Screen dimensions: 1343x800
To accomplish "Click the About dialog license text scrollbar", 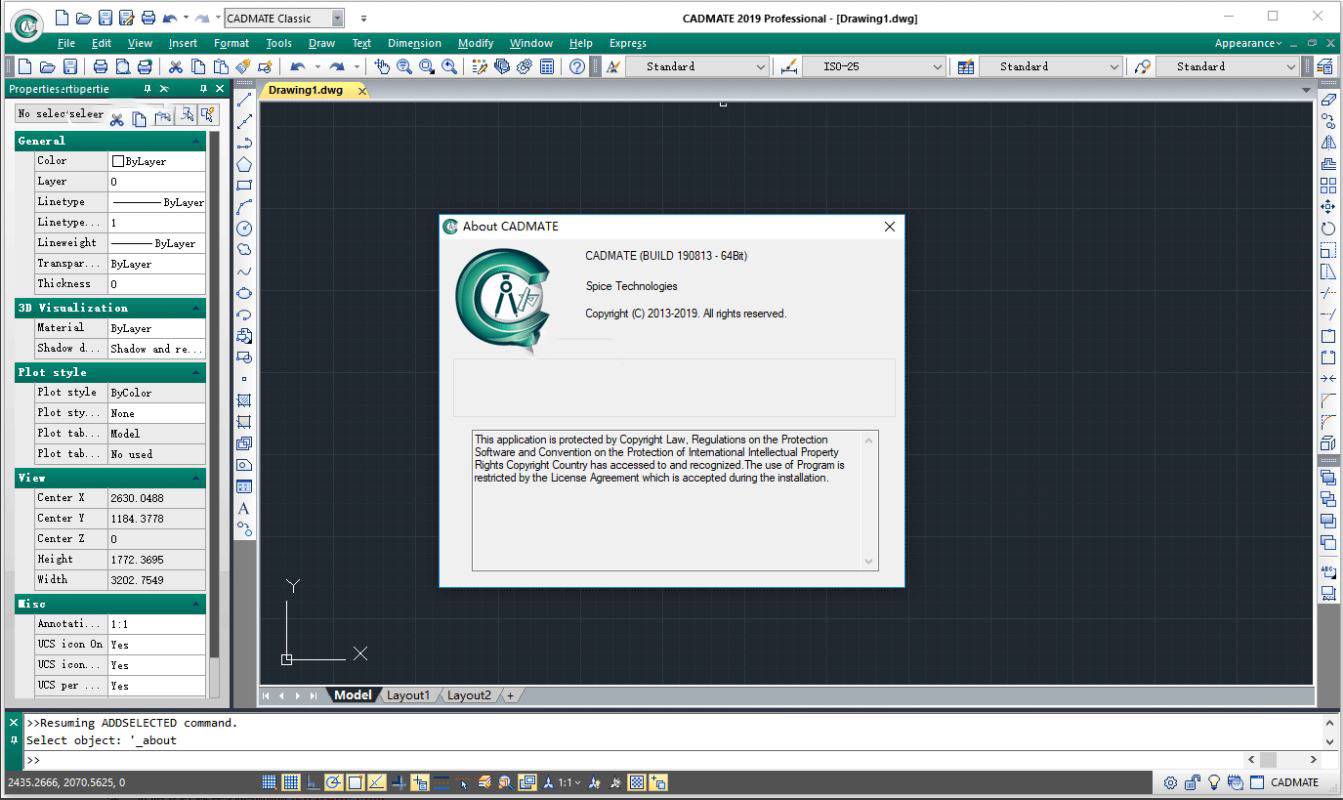I will pyautogui.click(x=869, y=501).
